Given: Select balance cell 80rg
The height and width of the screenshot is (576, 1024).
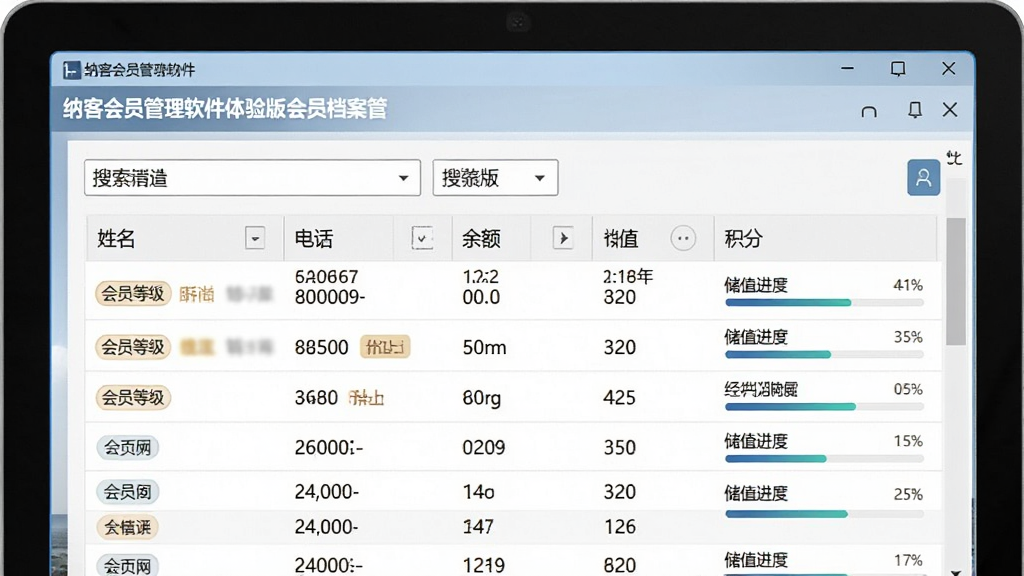Looking at the screenshot, I should click(482, 397).
